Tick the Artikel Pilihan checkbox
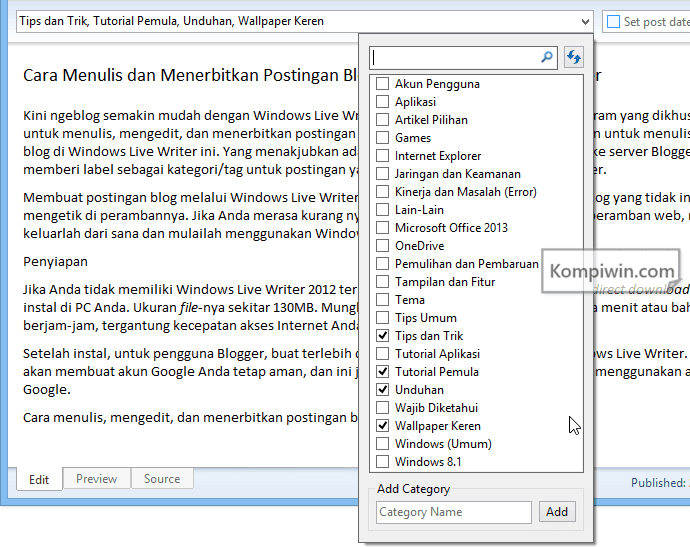The height and width of the screenshot is (547, 690). point(382,120)
